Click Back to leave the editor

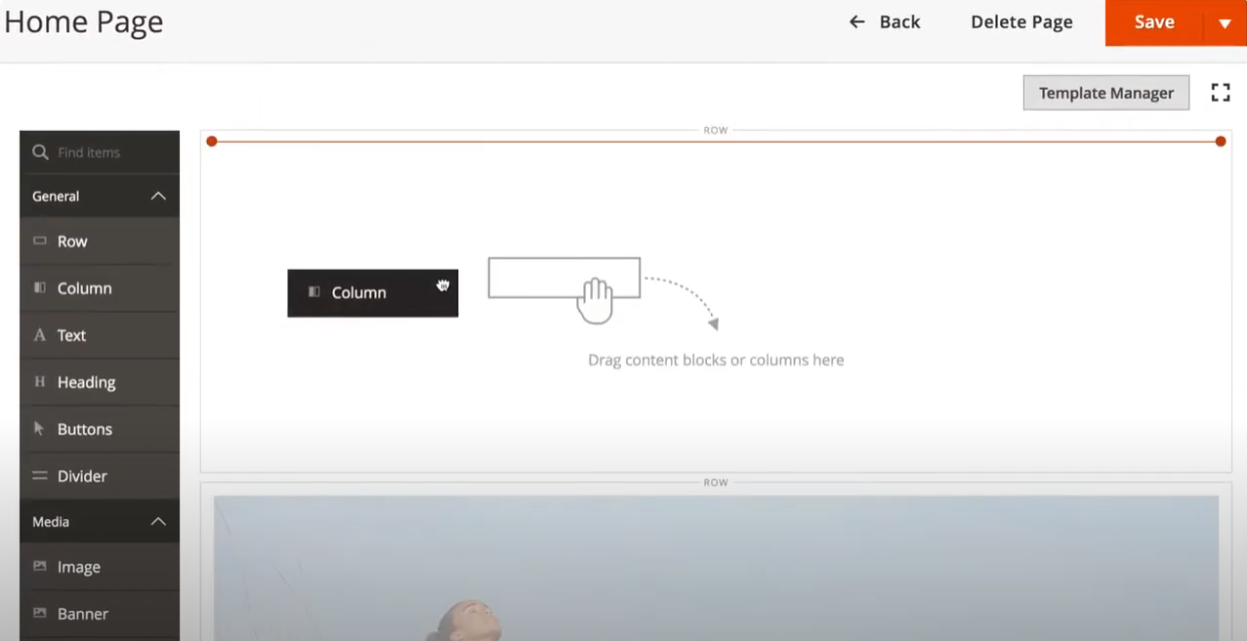885,21
